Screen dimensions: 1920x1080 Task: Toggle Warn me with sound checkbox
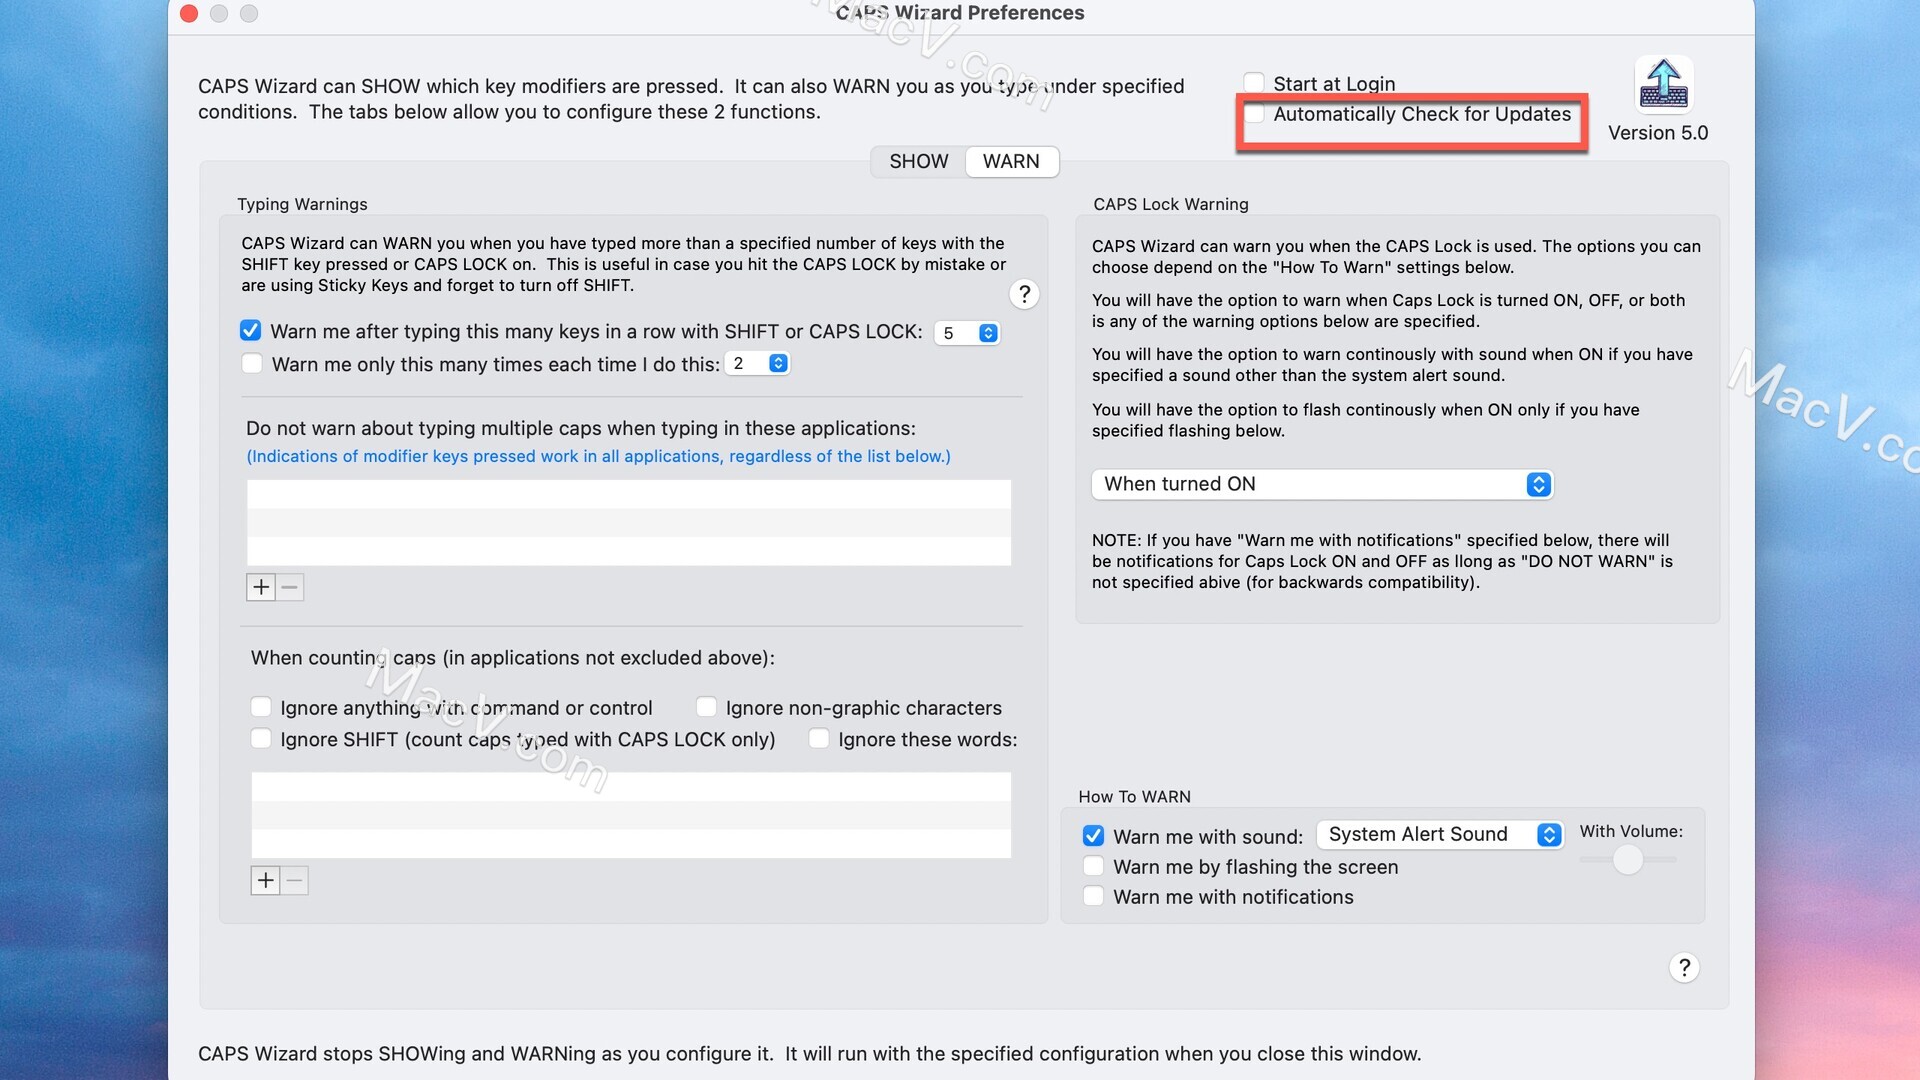1092,836
